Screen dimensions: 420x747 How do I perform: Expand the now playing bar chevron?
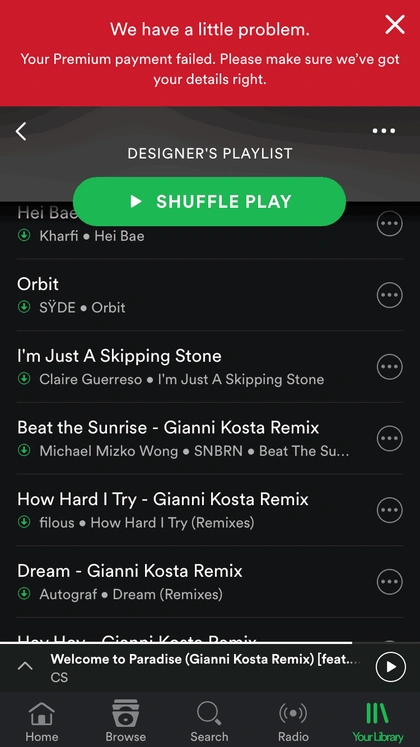(25, 666)
